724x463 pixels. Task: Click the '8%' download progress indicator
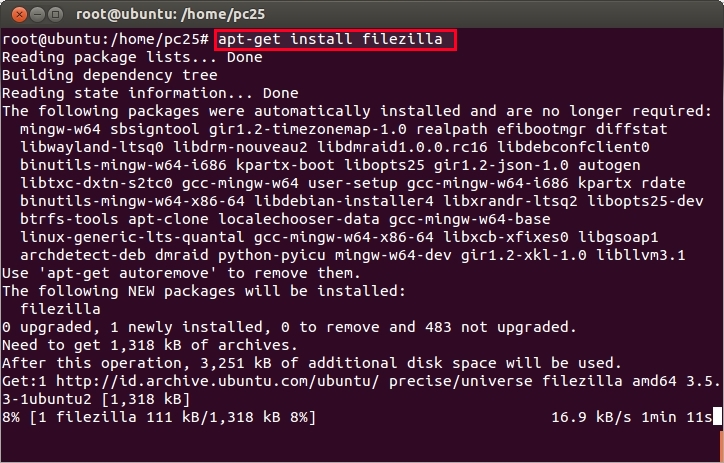11,417
